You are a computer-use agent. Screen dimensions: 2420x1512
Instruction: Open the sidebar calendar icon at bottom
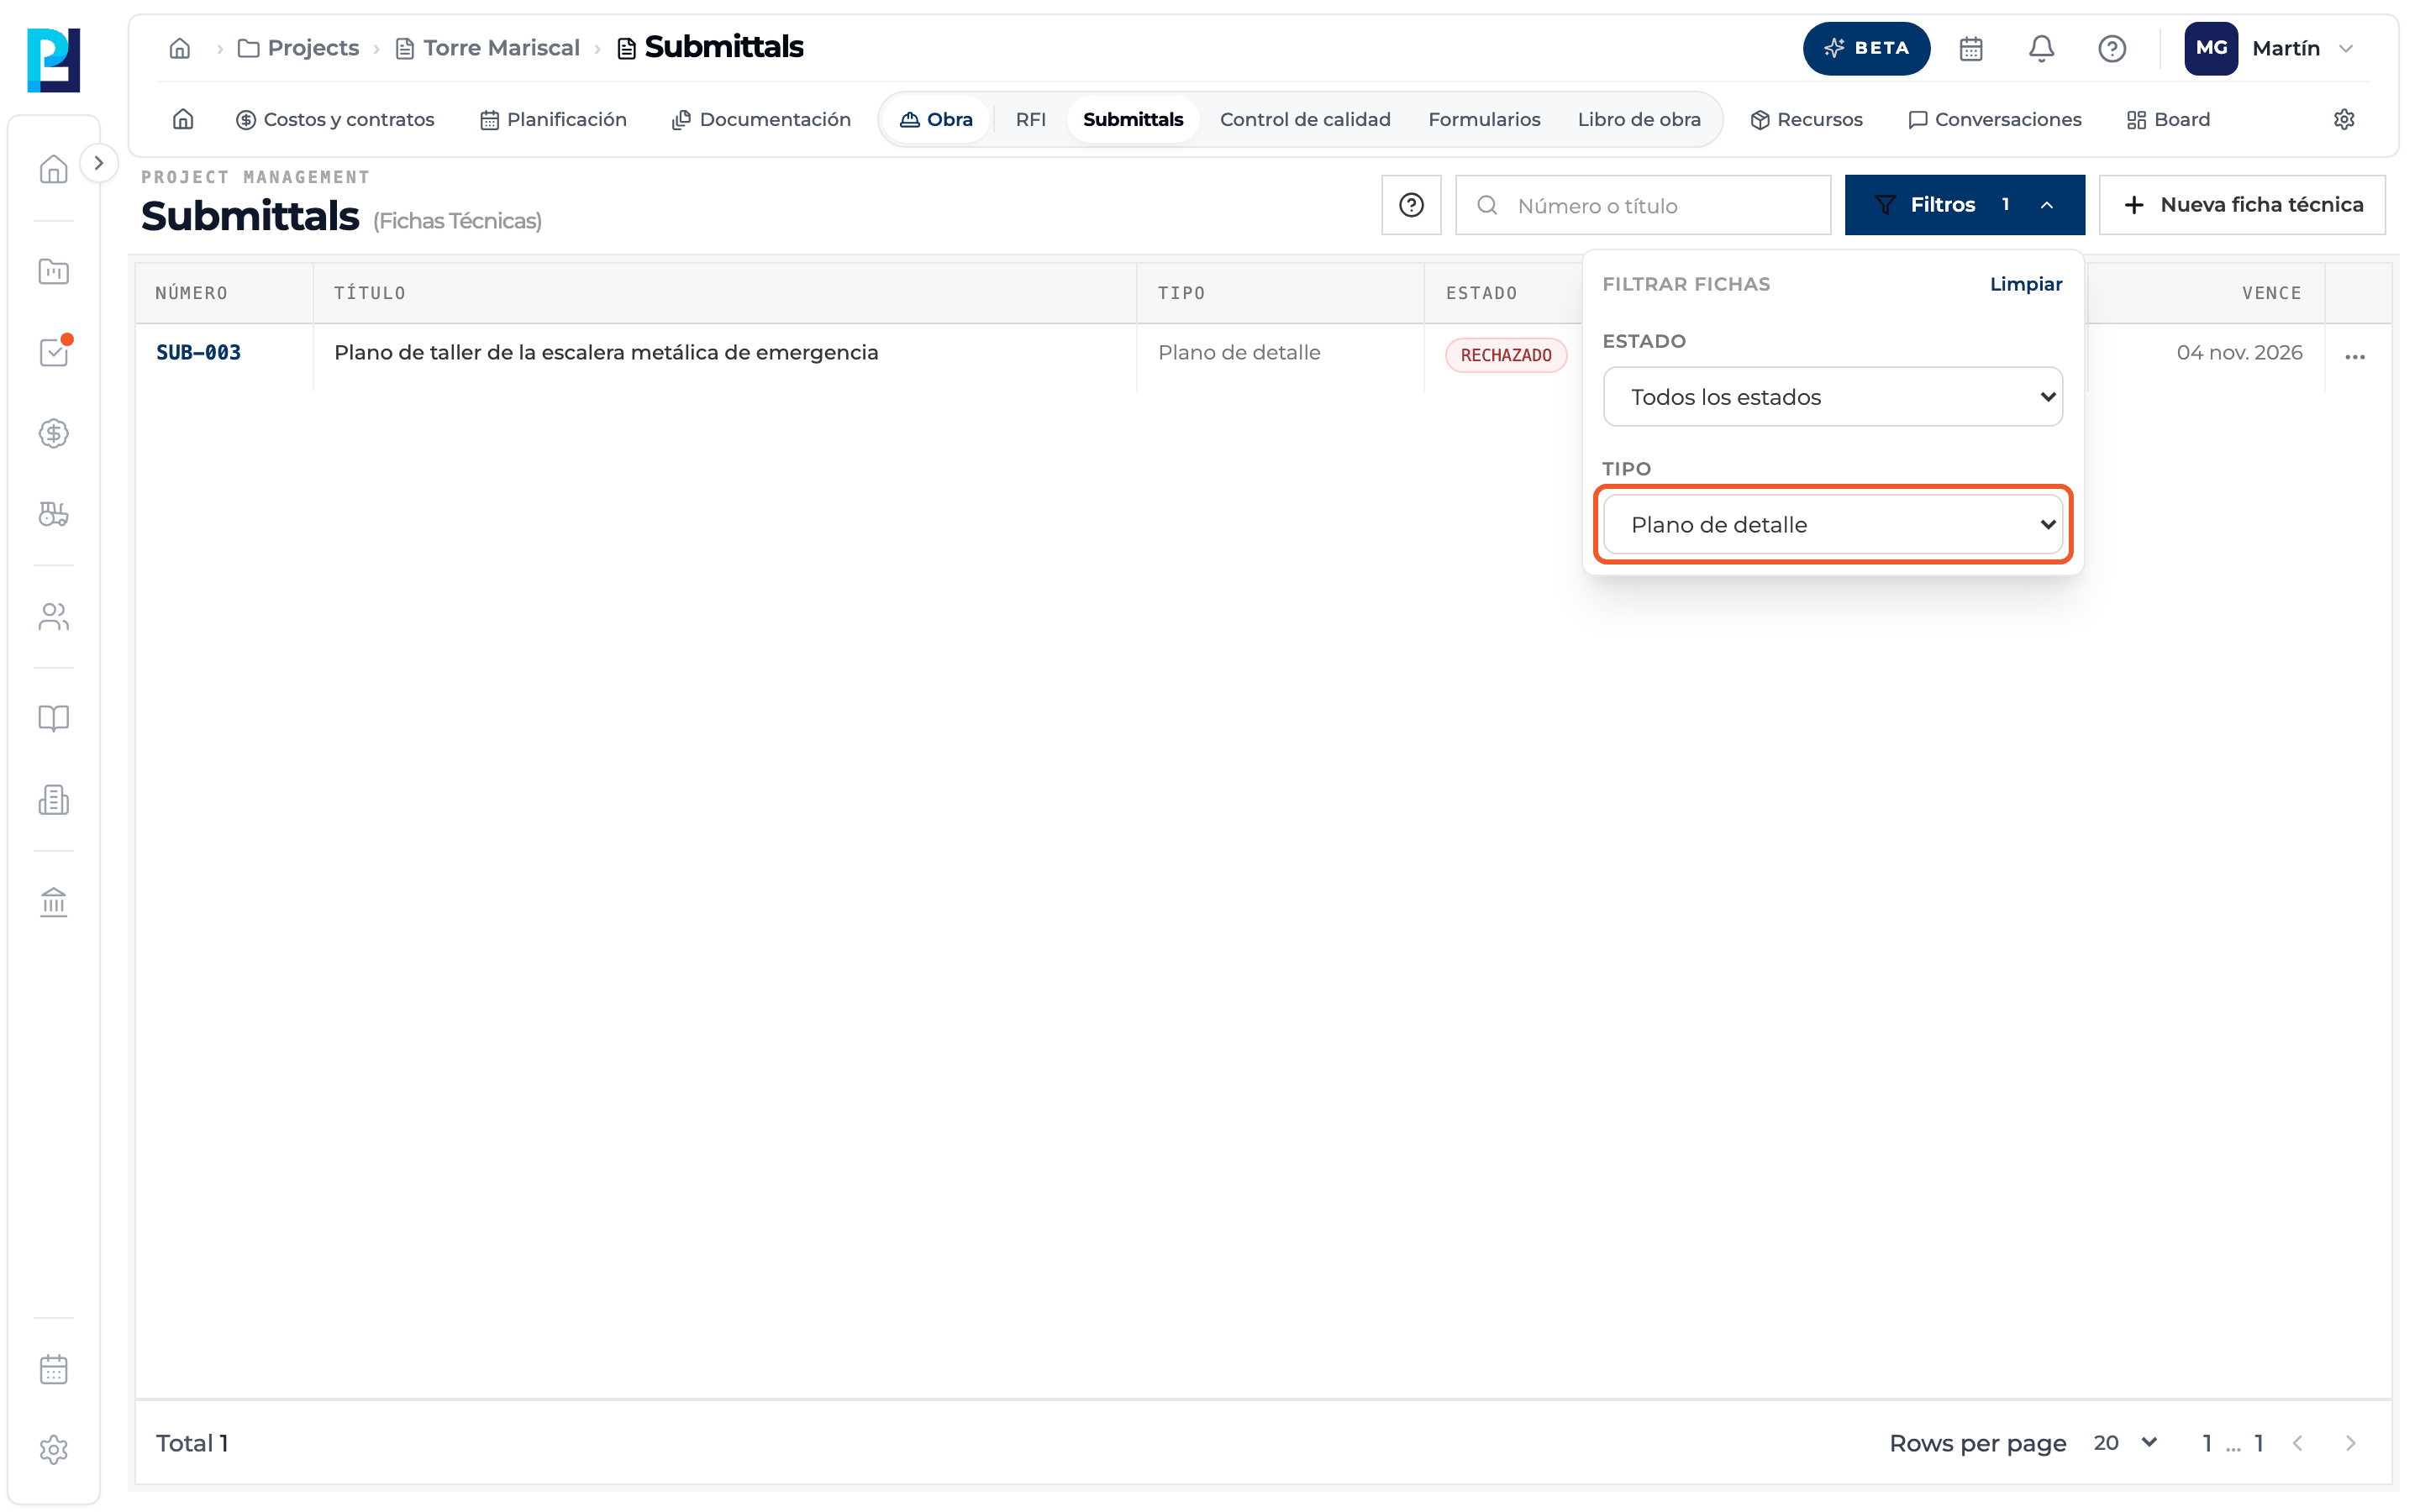[x=53, y=1369]
